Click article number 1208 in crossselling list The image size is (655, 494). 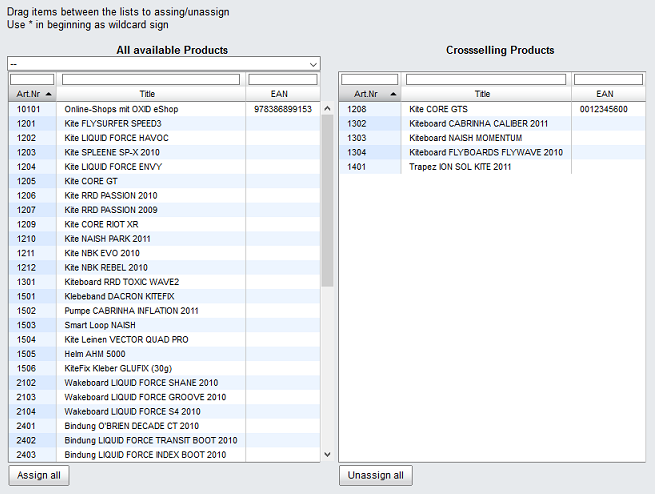point(357,109)
